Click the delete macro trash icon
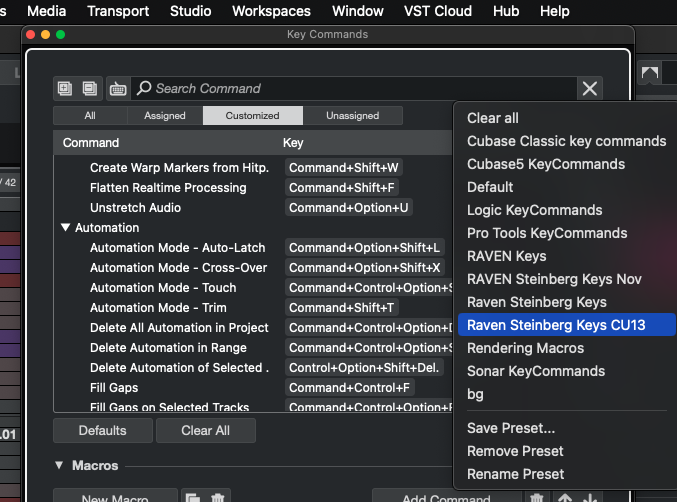677x502 pixels. 218,496
